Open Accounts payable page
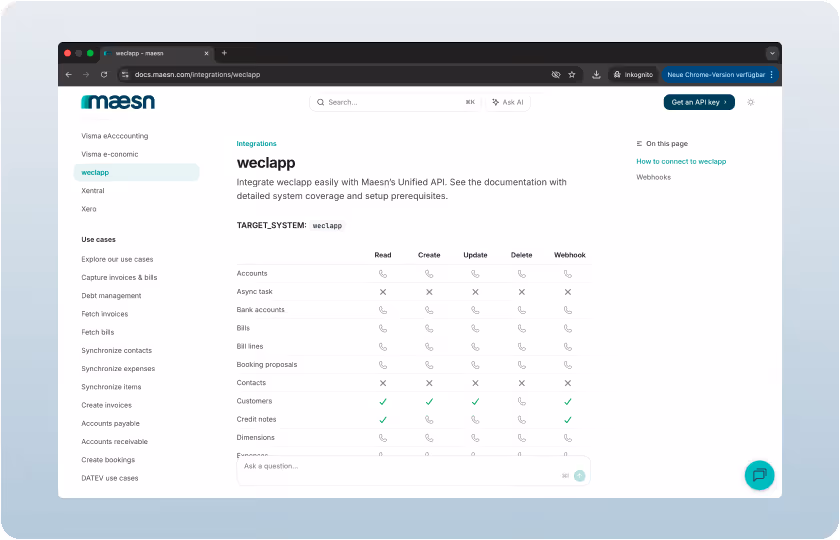 click(110, 423)
